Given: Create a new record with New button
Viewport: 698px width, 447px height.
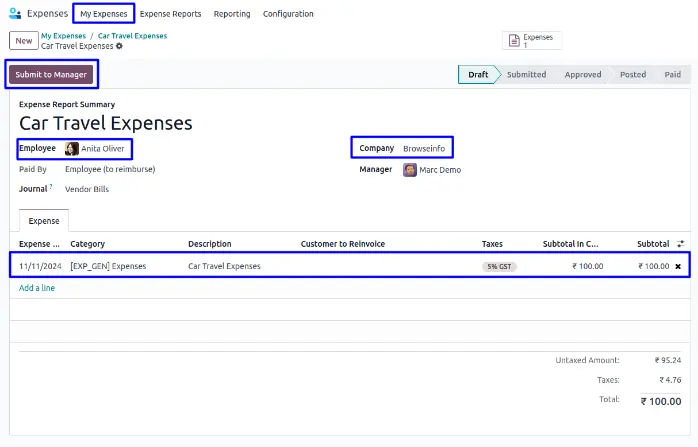Looking at the screenshot, I should (23, 40).
